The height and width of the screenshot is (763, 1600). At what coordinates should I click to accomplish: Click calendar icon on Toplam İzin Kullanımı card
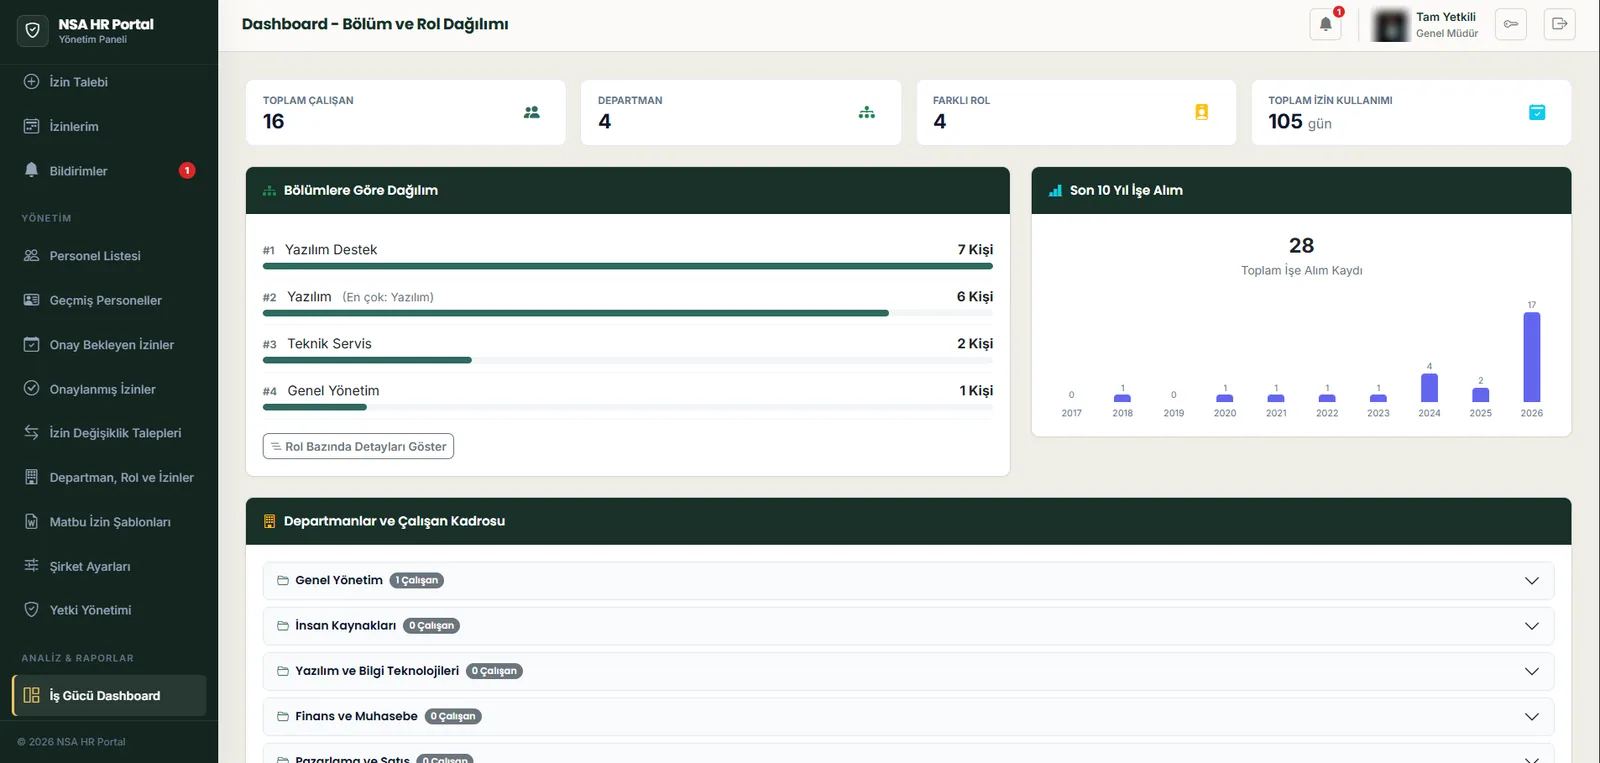1537,112
